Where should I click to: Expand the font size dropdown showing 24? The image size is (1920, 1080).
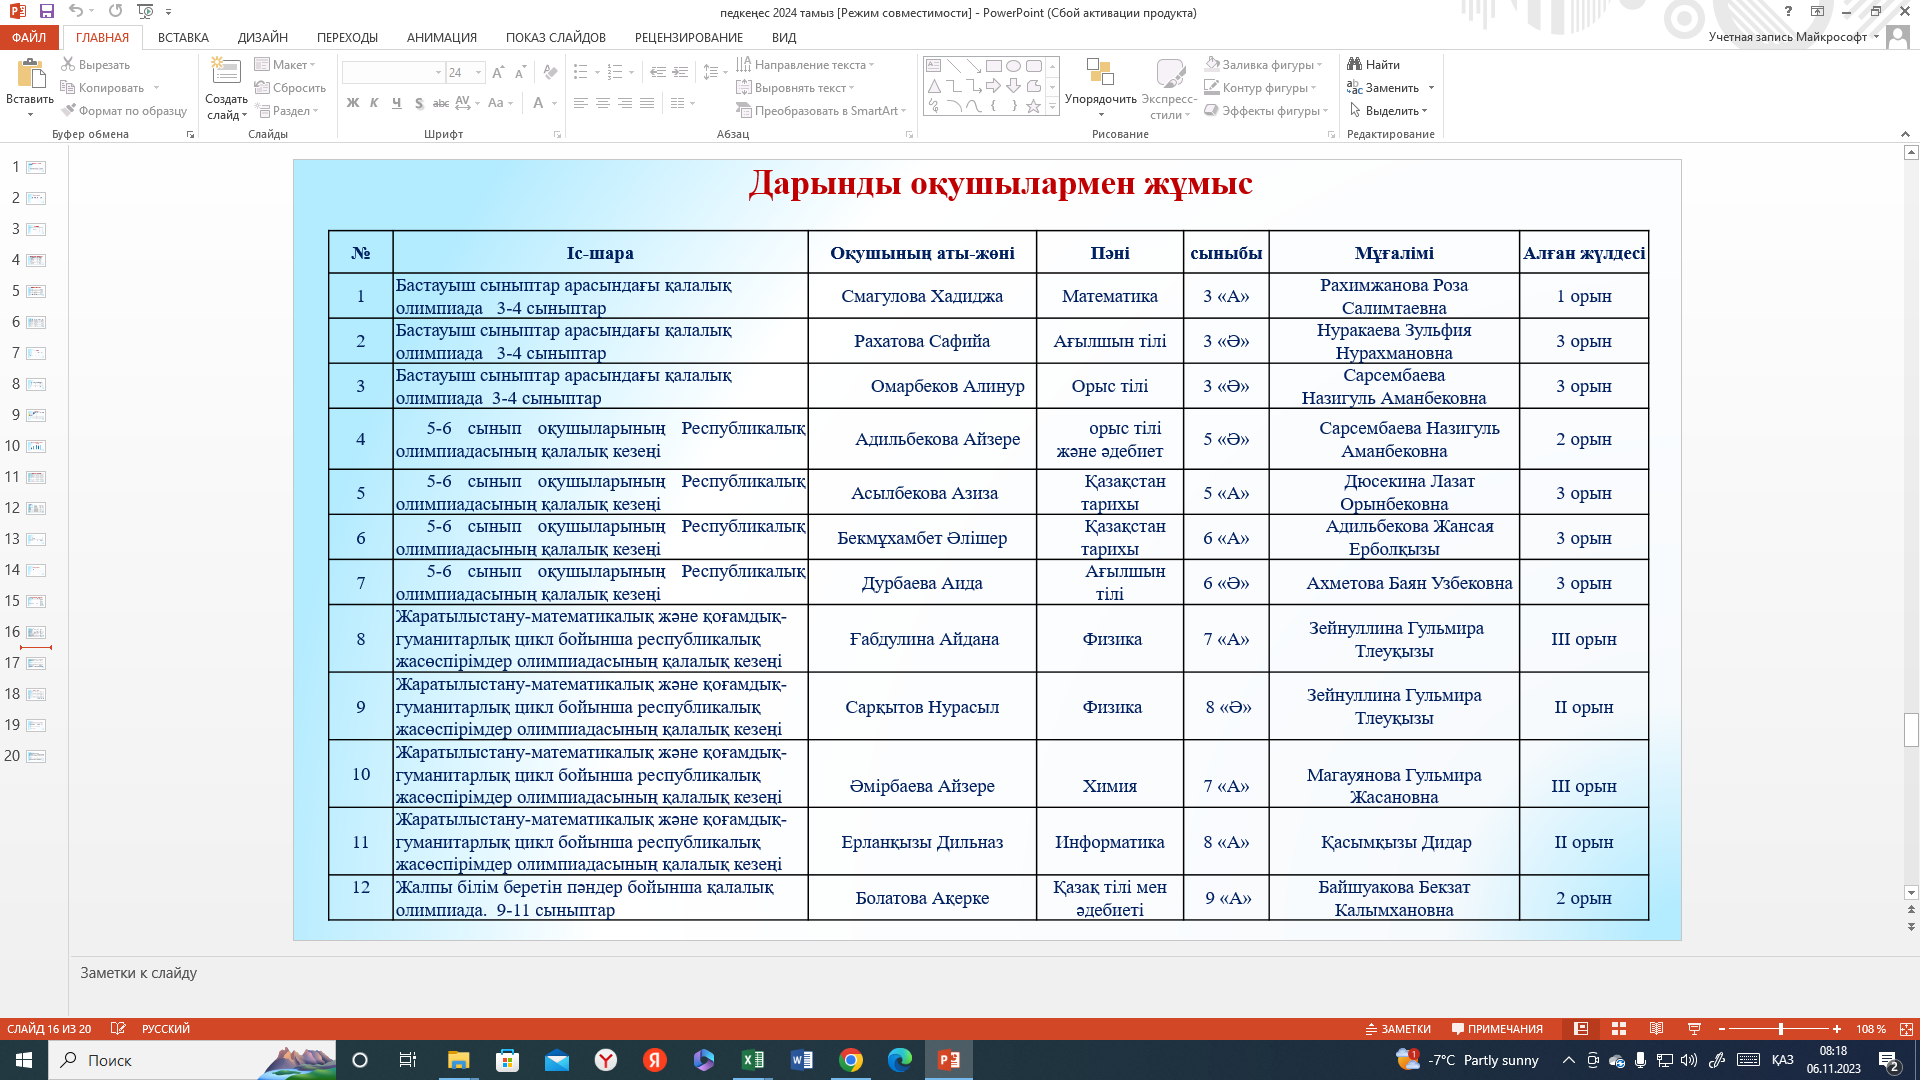(x=479, y=72)
